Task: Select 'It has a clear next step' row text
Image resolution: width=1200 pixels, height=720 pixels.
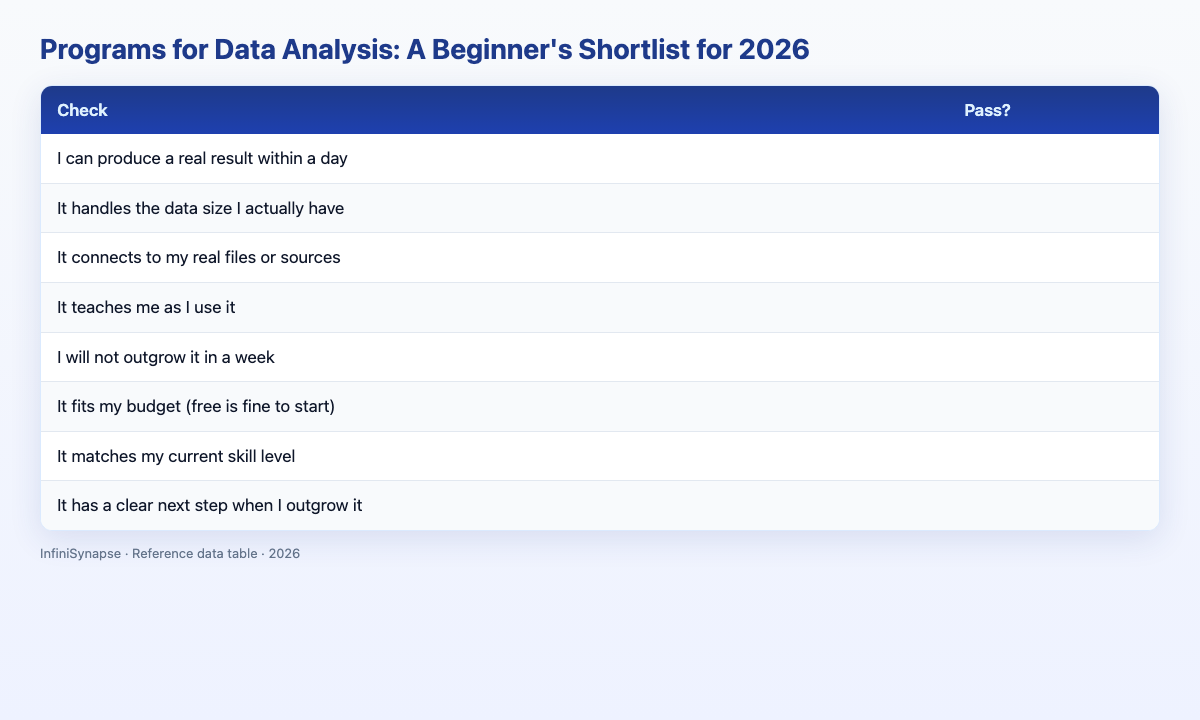Action: 210,505
